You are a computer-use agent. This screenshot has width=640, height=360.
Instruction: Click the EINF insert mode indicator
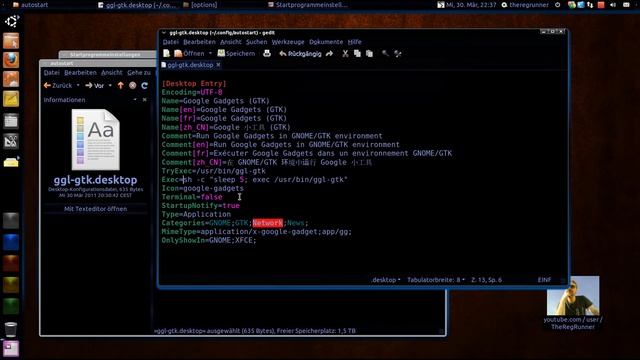pyautogui.click(x=544, y=280)
